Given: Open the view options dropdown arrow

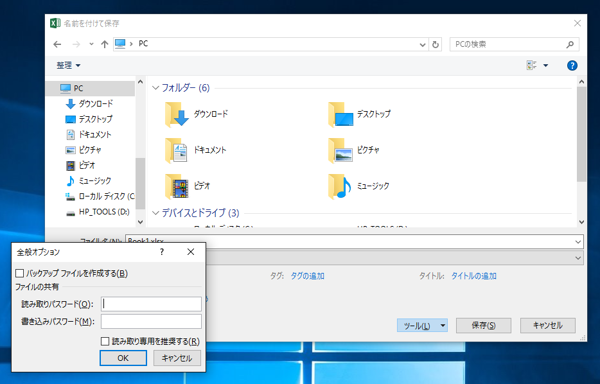Looking at the screenshot, I should [546, 66].
